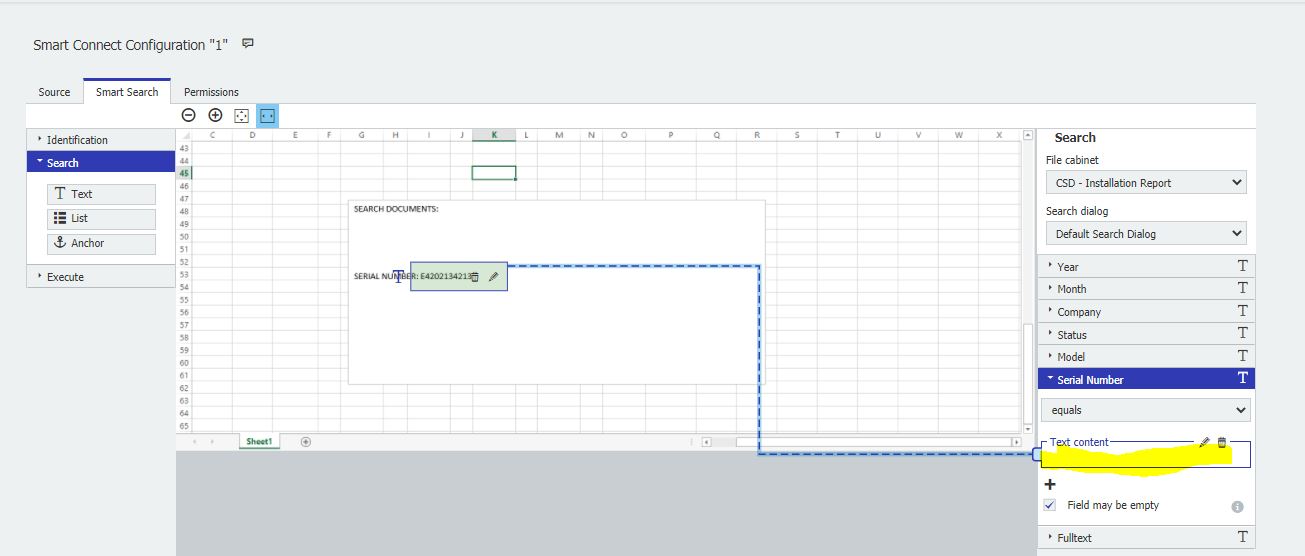Uncheck the Field may be empty checkbox

1049,506
